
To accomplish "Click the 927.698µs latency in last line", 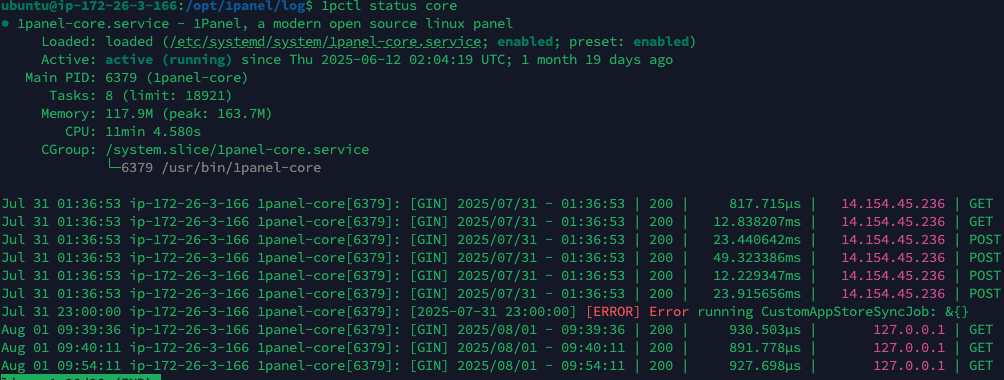I will pos(765,365).
